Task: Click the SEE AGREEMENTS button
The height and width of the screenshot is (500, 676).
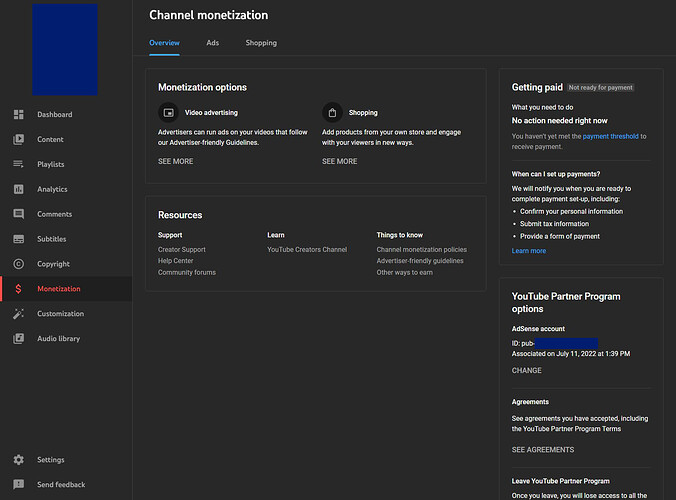Action: click(x=543, y=450)
